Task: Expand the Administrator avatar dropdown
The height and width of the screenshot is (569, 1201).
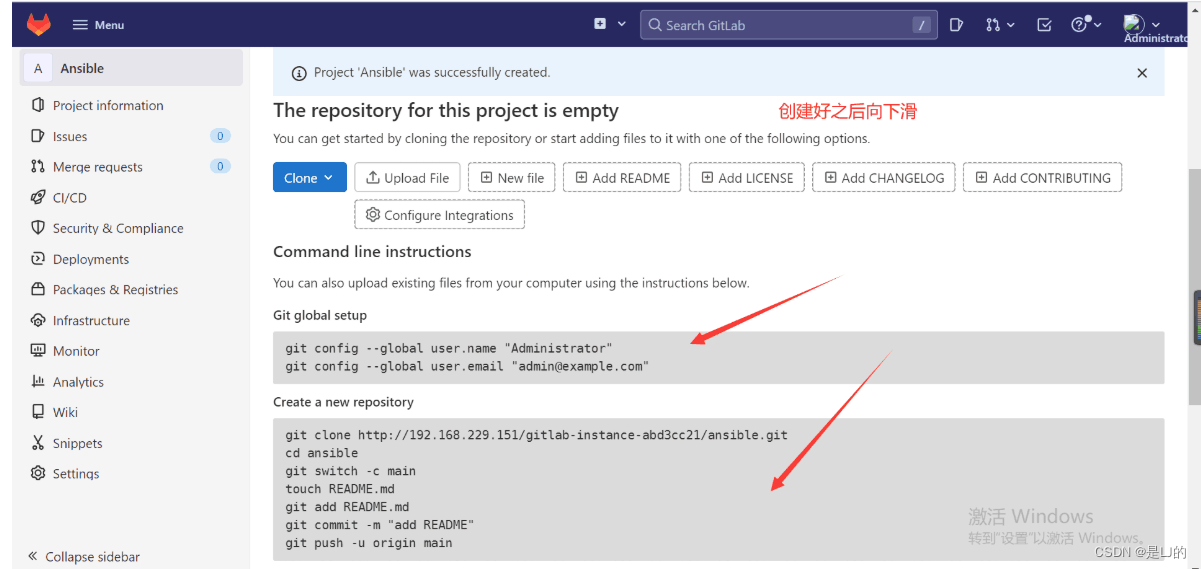Action: [x=1156, y=25]
